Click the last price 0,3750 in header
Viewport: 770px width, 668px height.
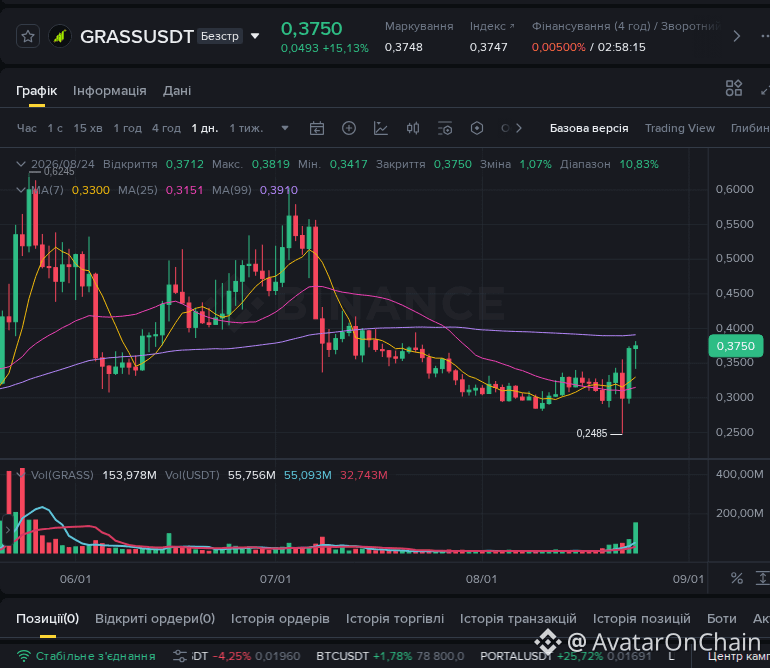tap(311, 29)
